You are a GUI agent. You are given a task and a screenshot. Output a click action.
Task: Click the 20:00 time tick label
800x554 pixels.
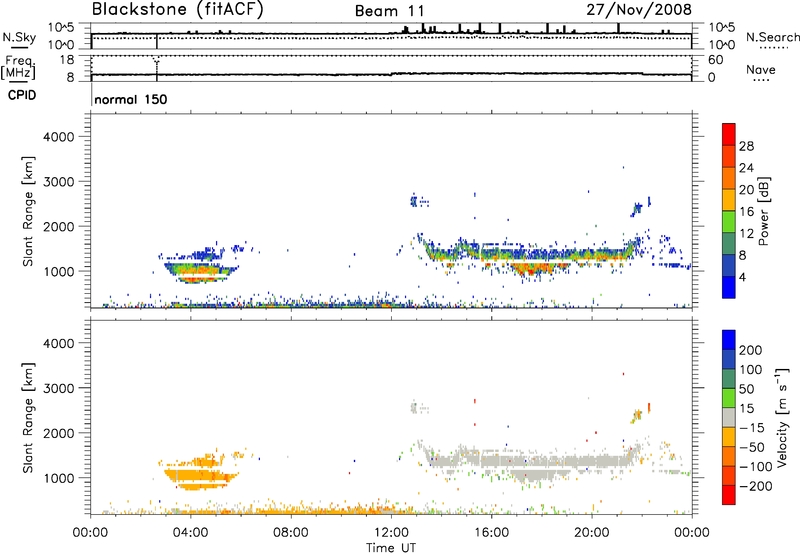point(591,533)
